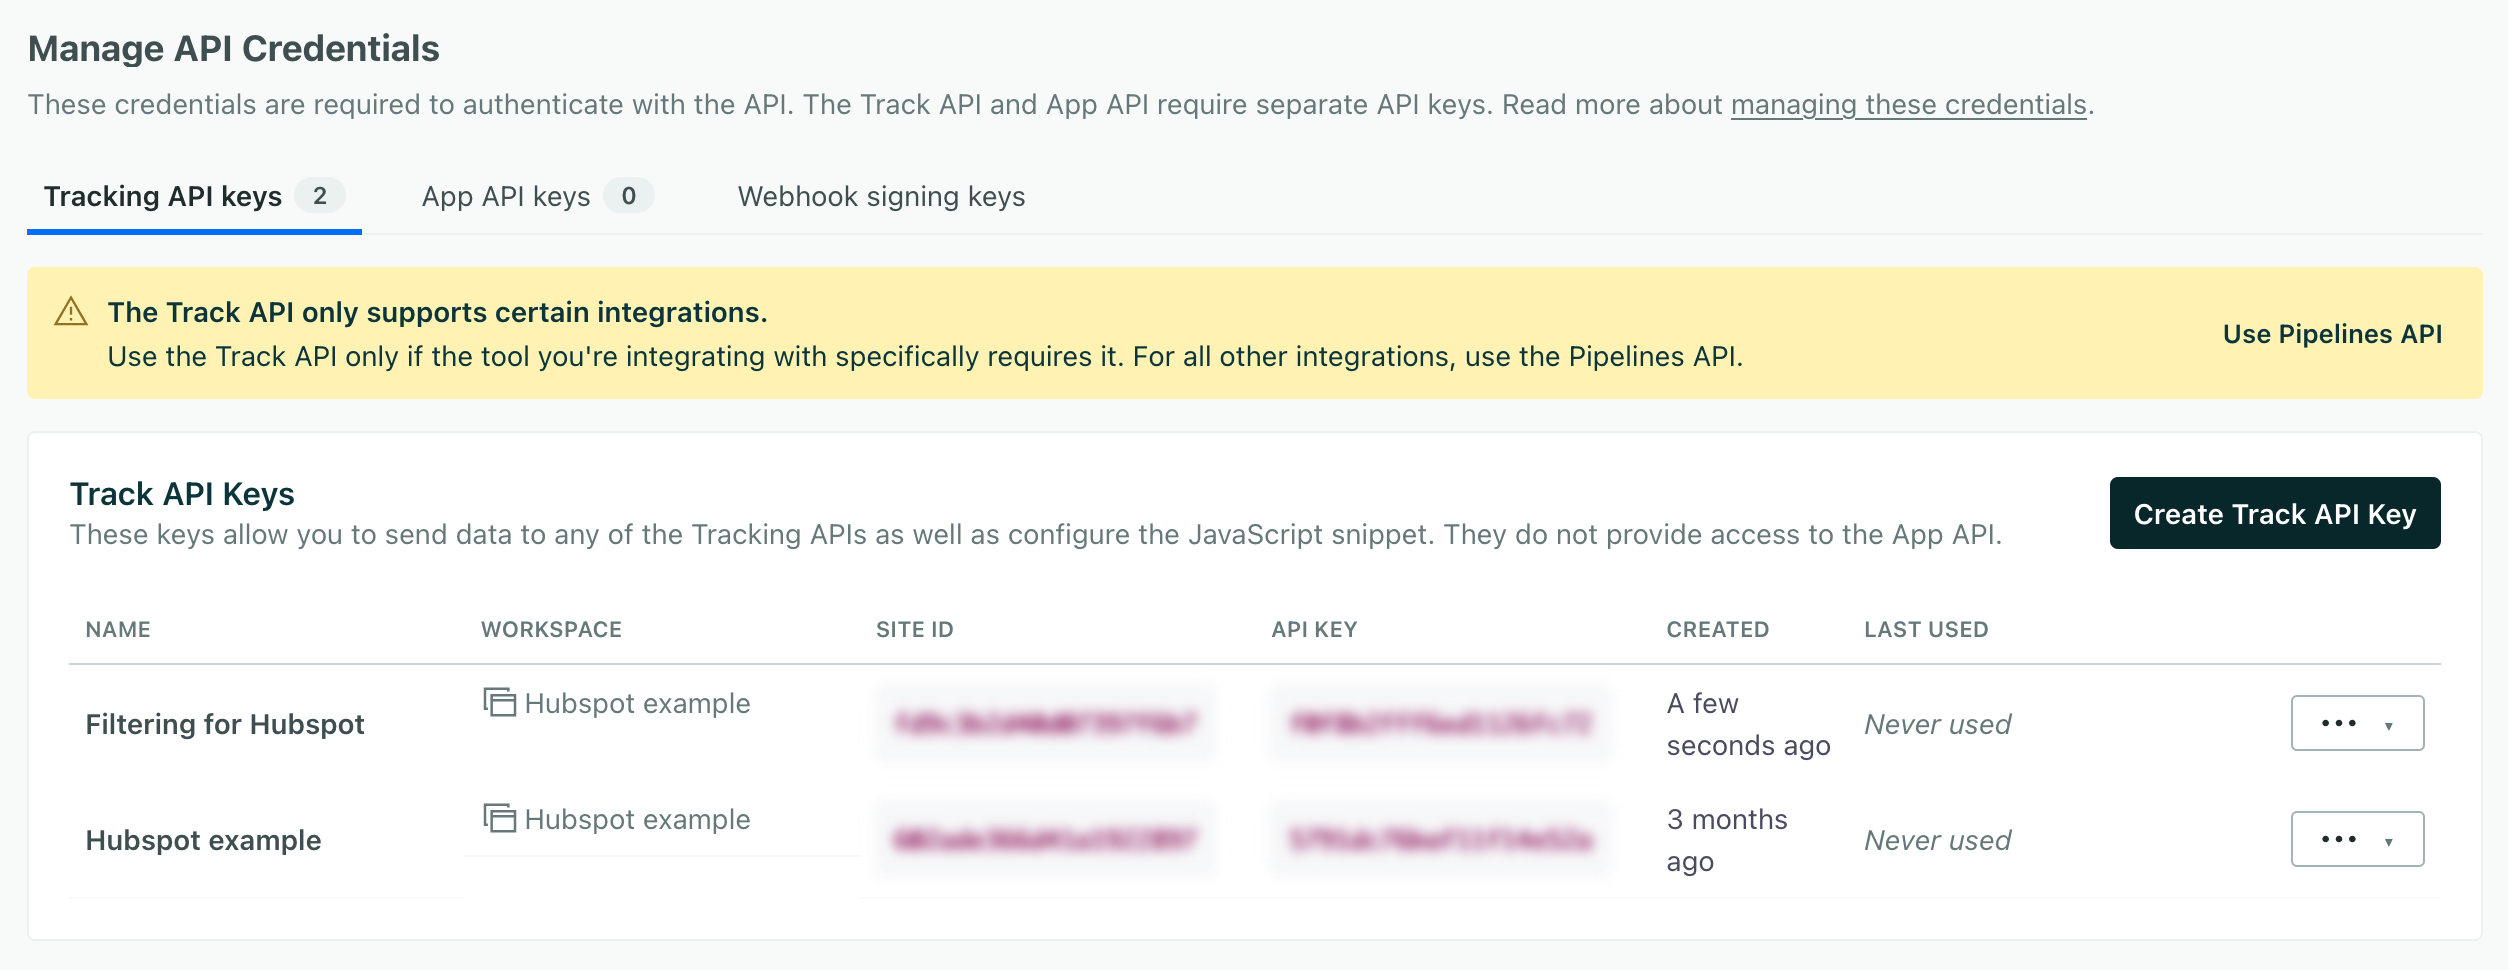Select the Tracking API keys tab
Screen dimensions: 2508x970
click(x=164, y=196)
